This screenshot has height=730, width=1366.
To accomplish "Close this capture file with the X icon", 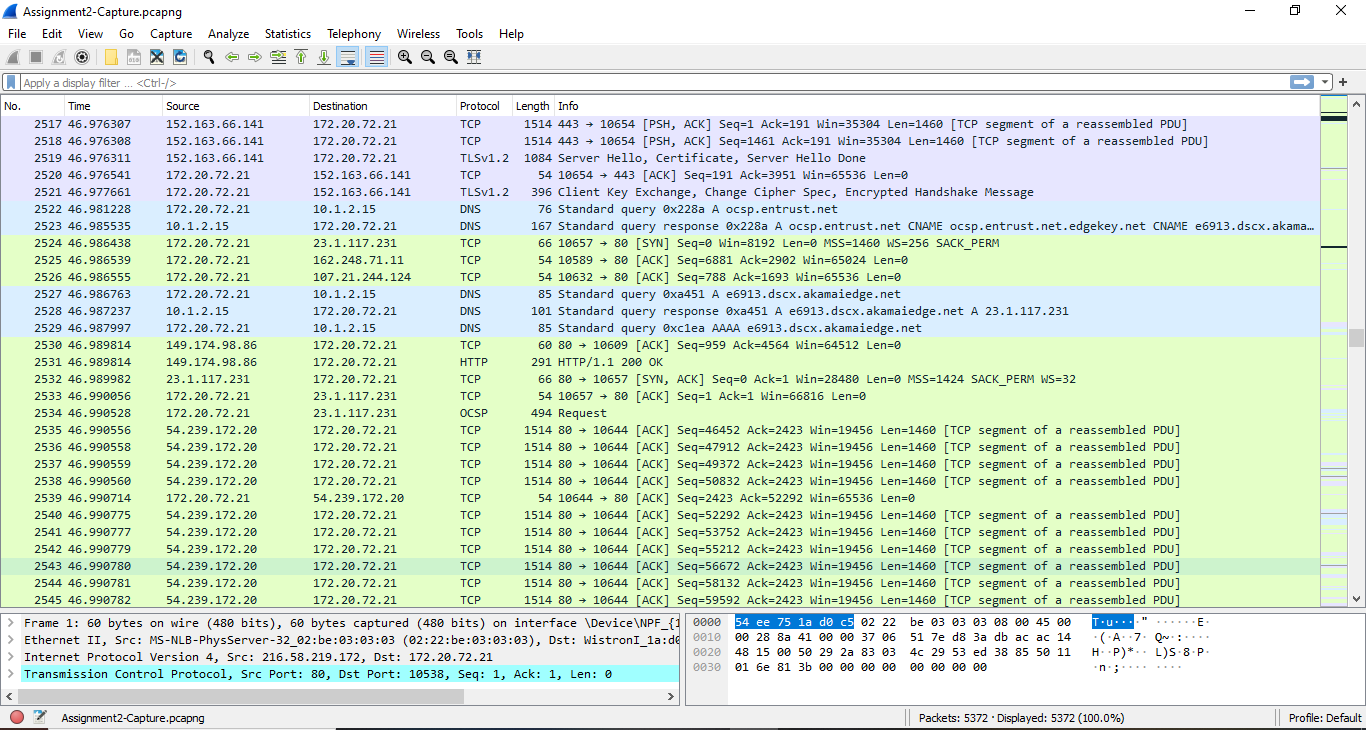I will 157,57.
